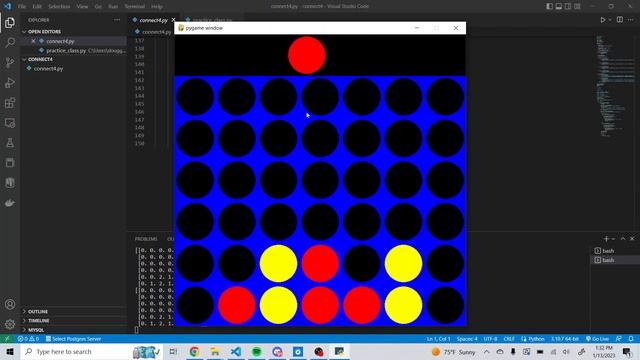This screenshot has height=360, width=640.
Task: Open the Extensions view
Action: pos(10,102)
